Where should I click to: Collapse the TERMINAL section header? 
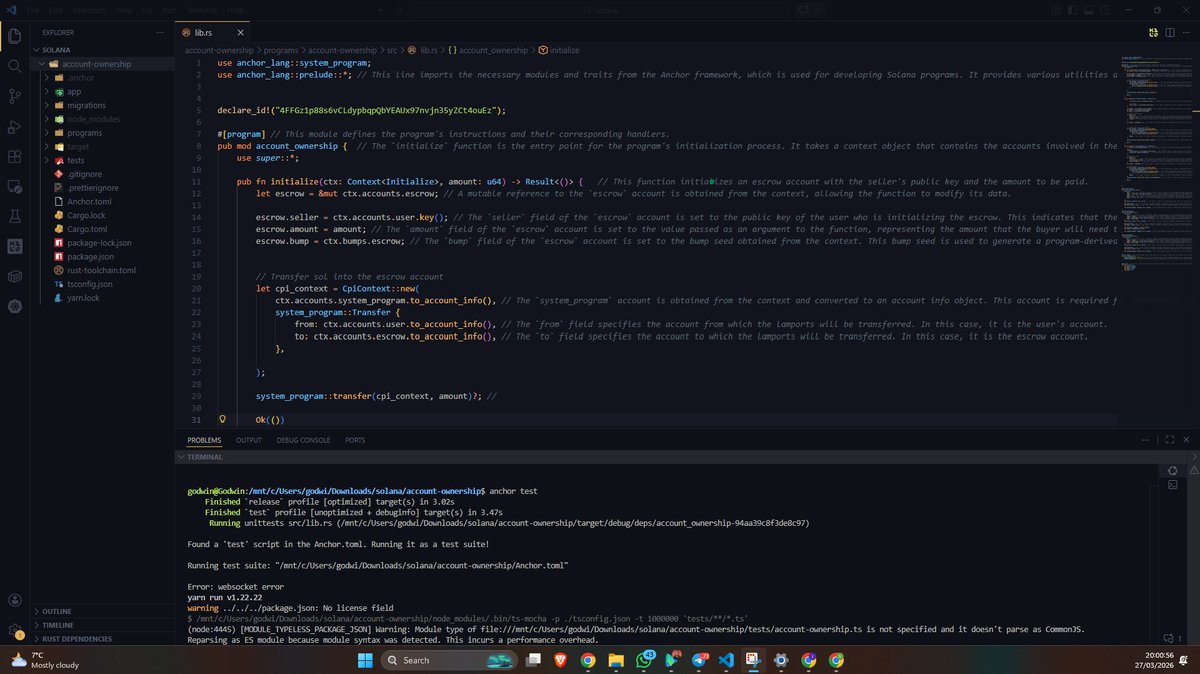click(680, 456)
